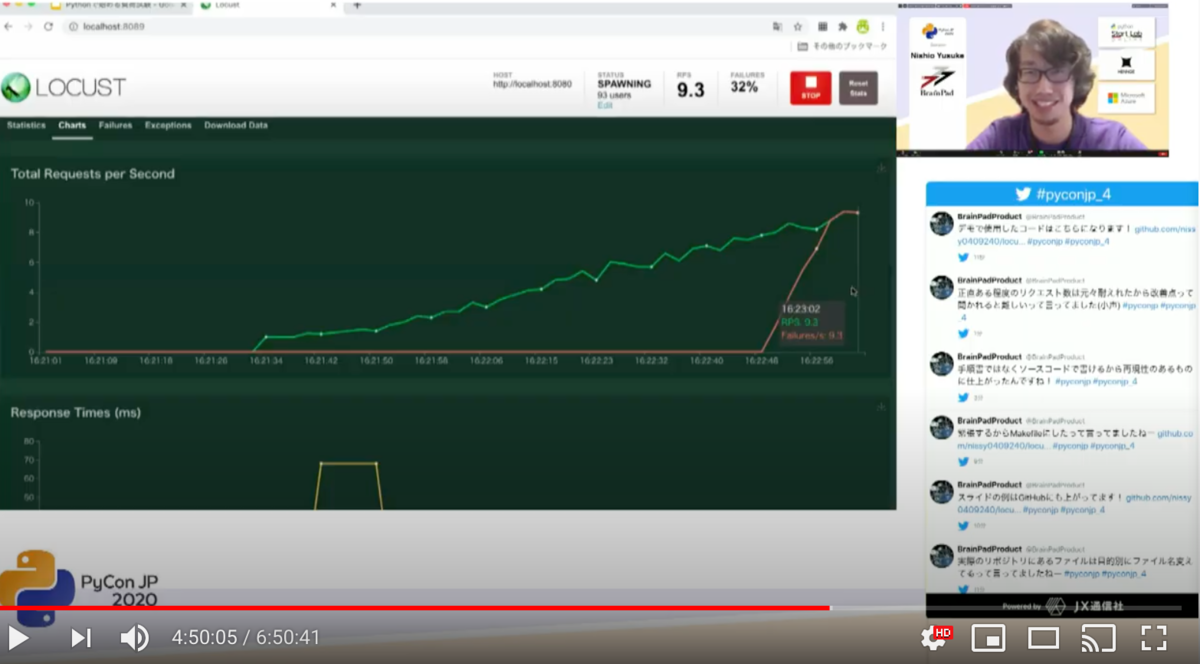
Task: Activate the miniplayer icon
Action: pyautogui.click(x=989, y=637)
